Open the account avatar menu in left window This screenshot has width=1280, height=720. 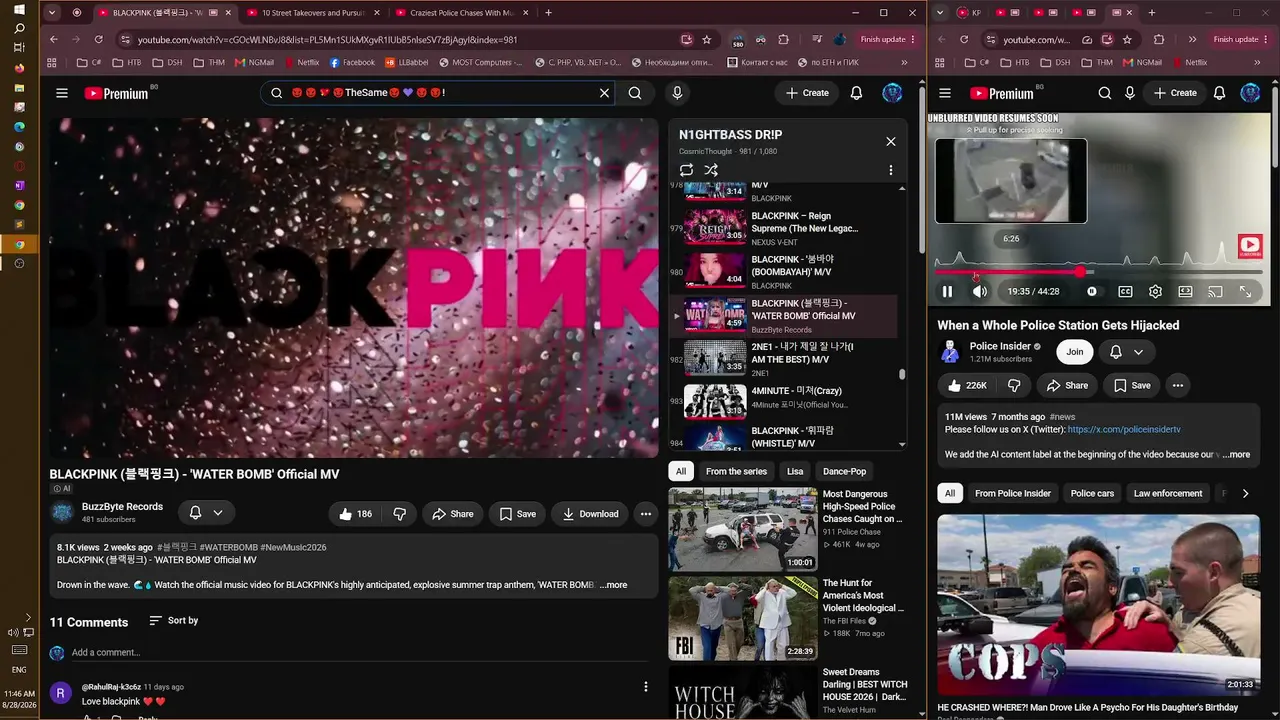coord(892,93)
